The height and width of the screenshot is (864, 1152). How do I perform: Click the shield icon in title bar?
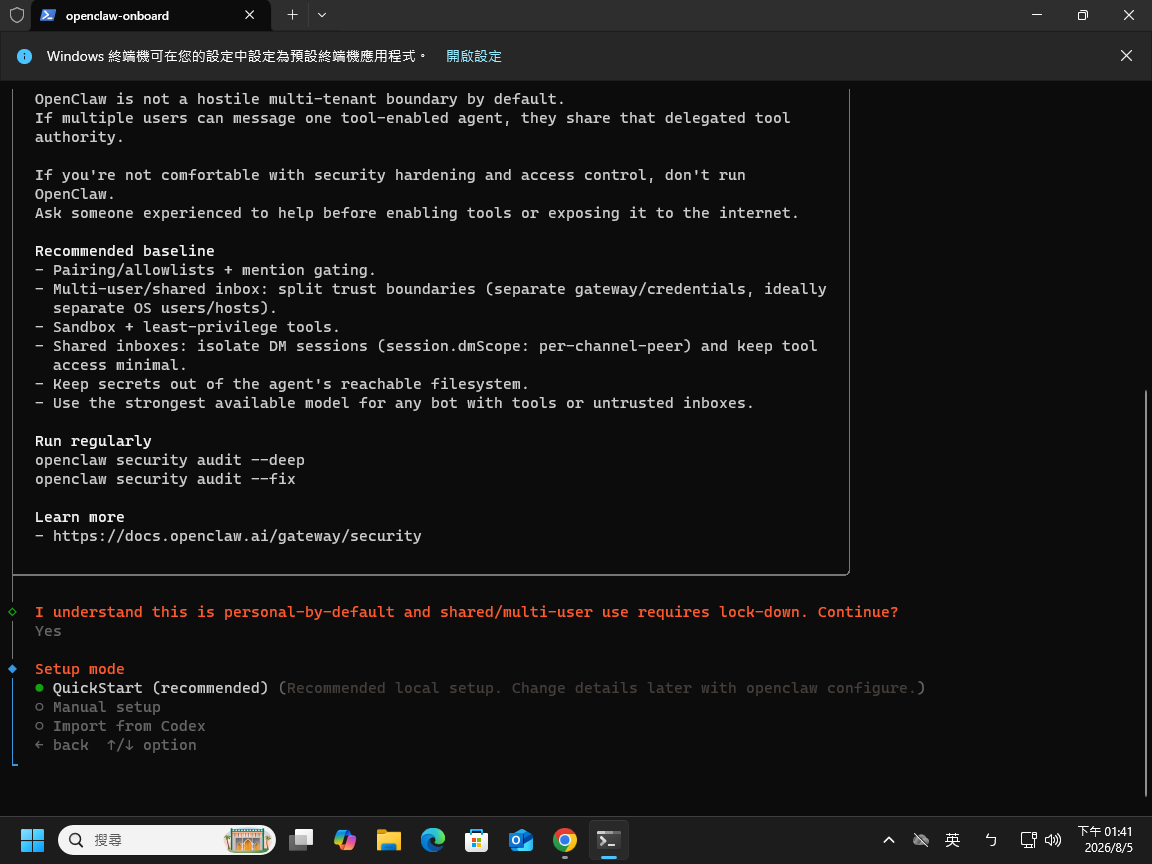pos(16,15)
